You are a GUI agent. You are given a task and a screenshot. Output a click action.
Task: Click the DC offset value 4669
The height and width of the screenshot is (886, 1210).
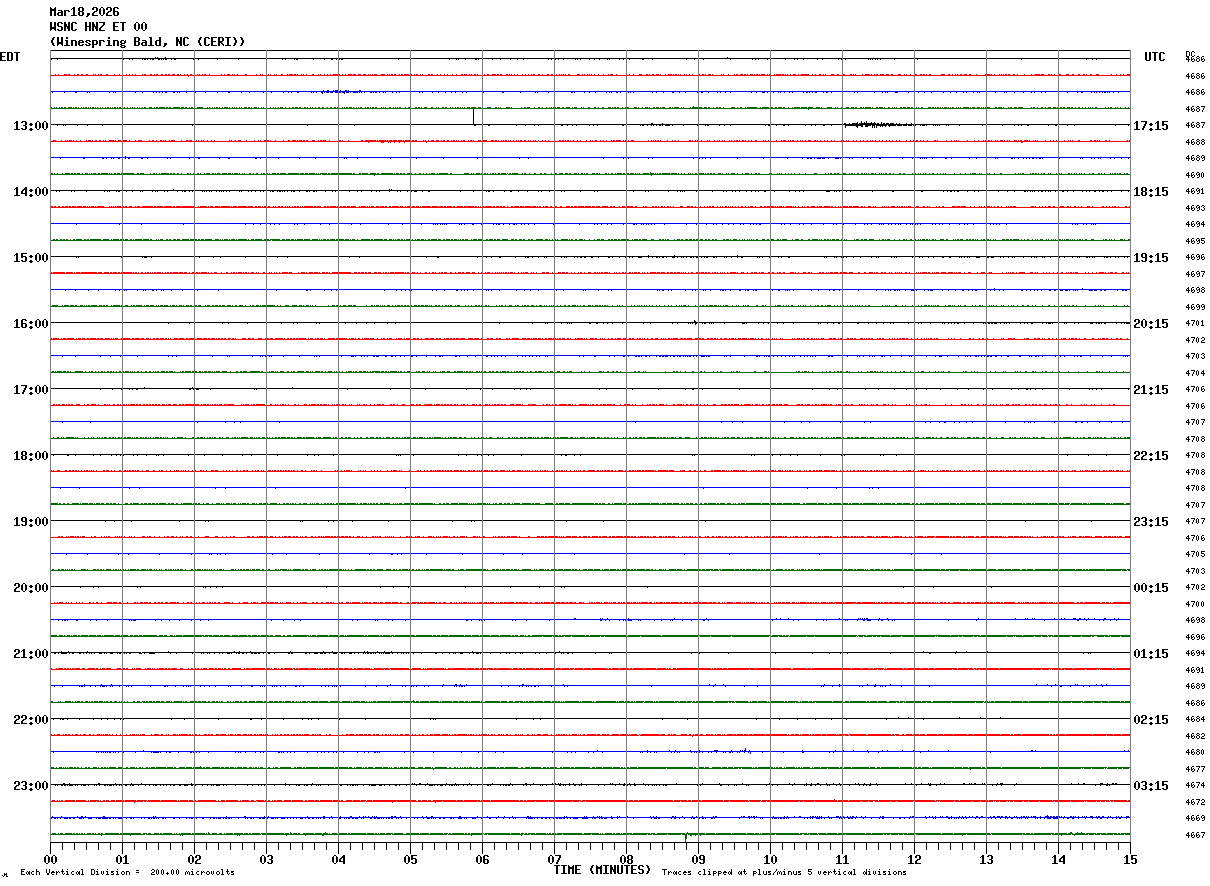(x=1194, y=818)
